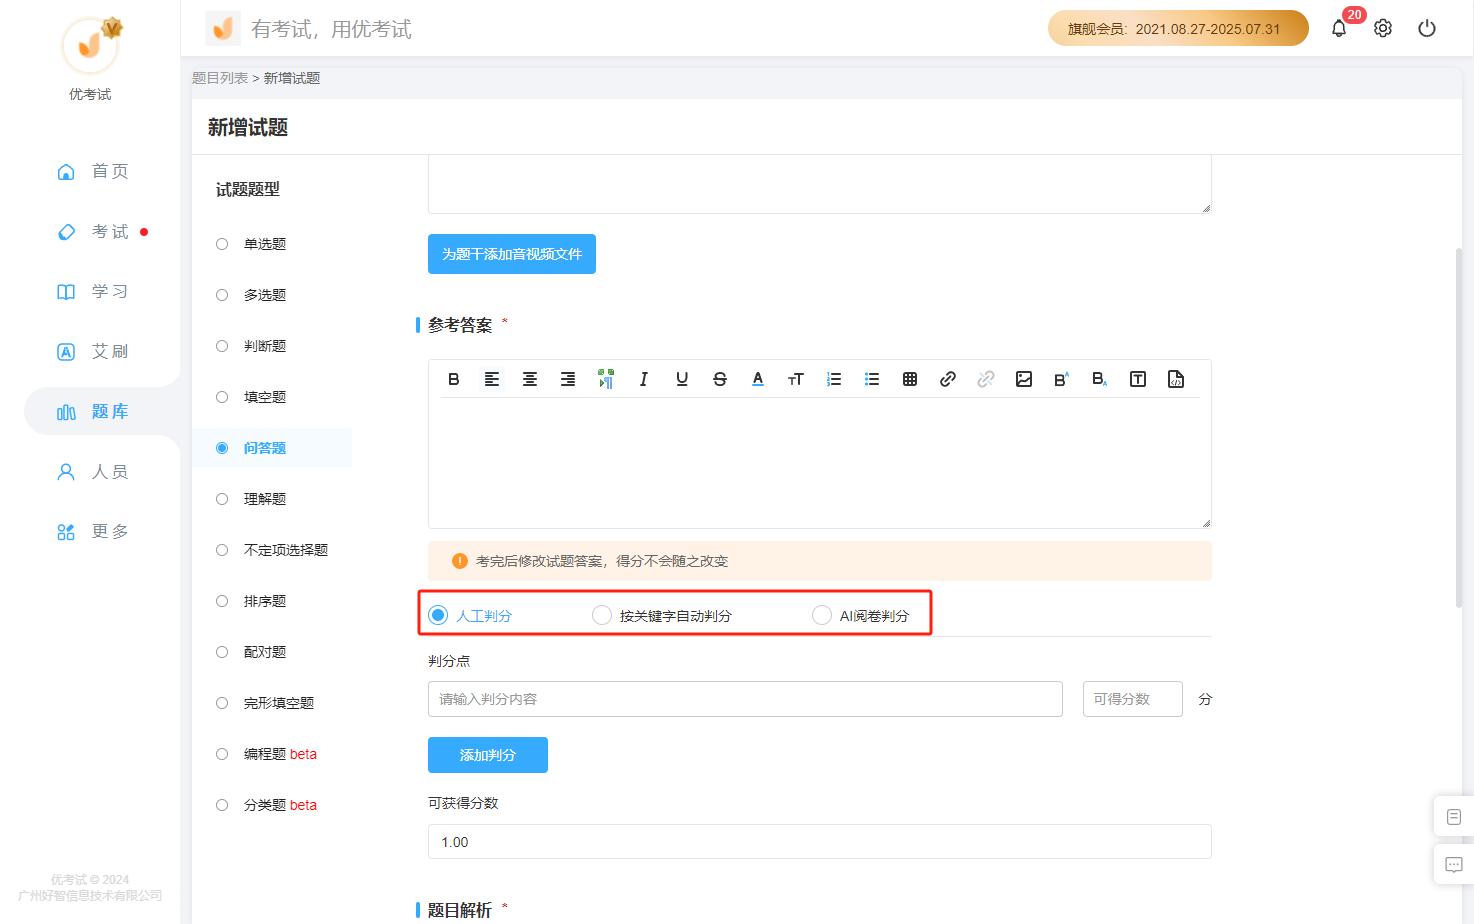1474x924 pixels.
Task: Open the floating document icon
Action: pos(1454,817)
